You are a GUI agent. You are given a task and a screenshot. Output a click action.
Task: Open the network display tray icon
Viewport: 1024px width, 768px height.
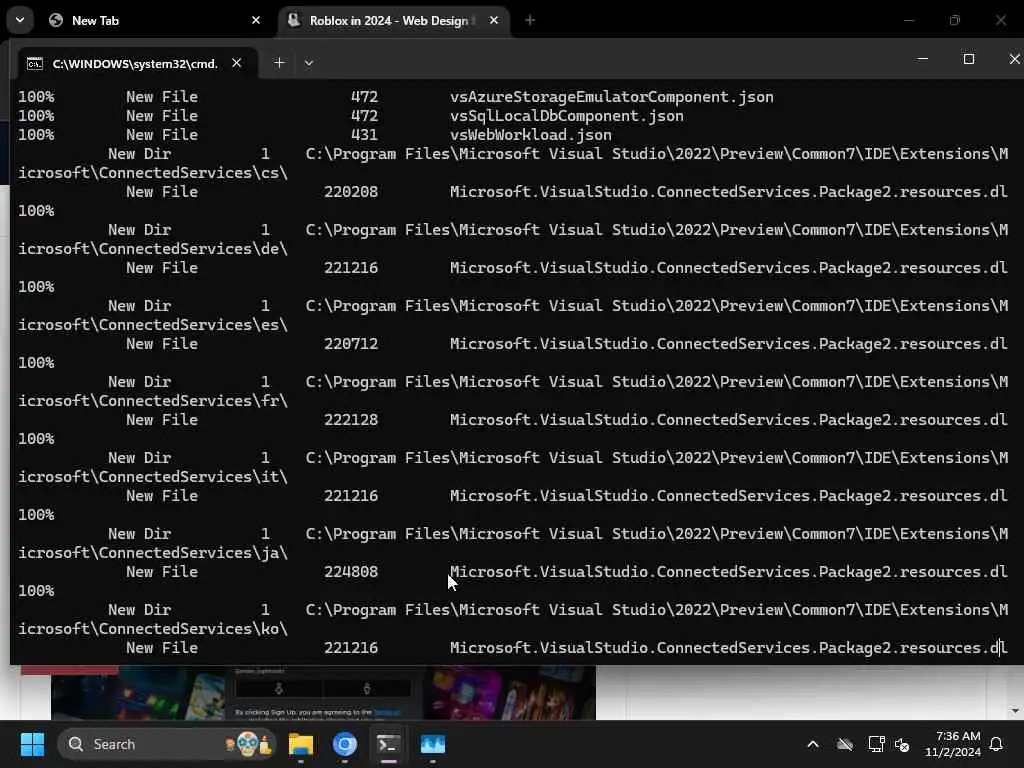876,744
